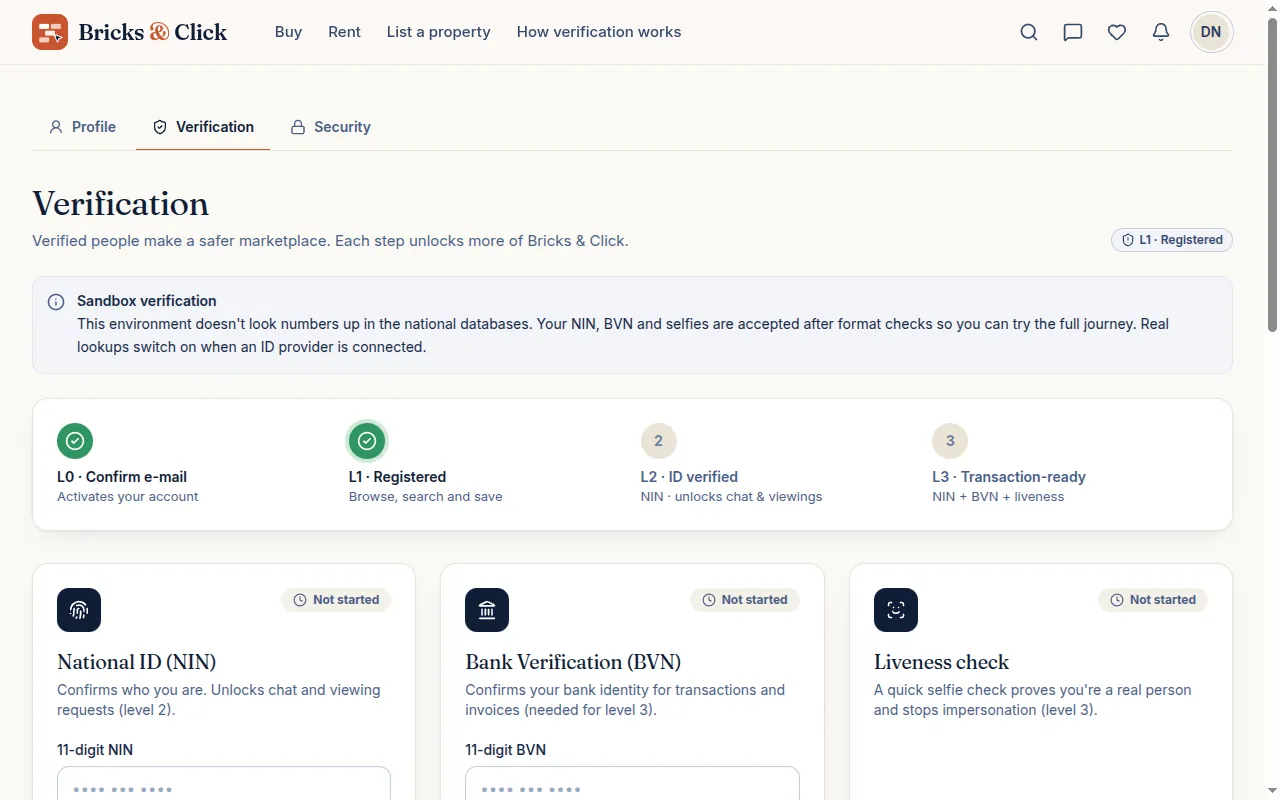Viewport: 1280px width, 800px height.
Task: Click Not started badge on National ID card
Action: [x=336, y=600]
